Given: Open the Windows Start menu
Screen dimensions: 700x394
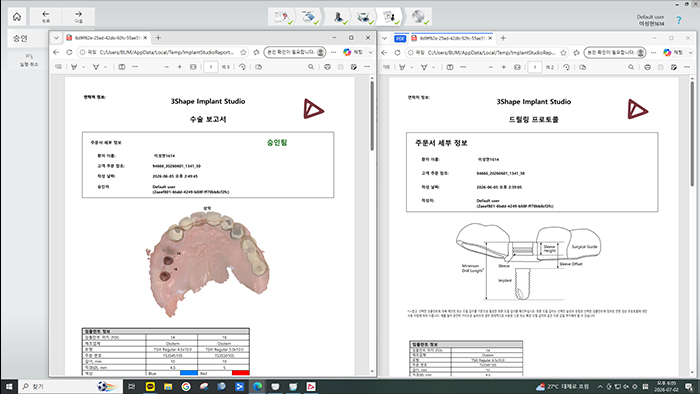Looking at the screenshot, I should click(x=9, y=386).
